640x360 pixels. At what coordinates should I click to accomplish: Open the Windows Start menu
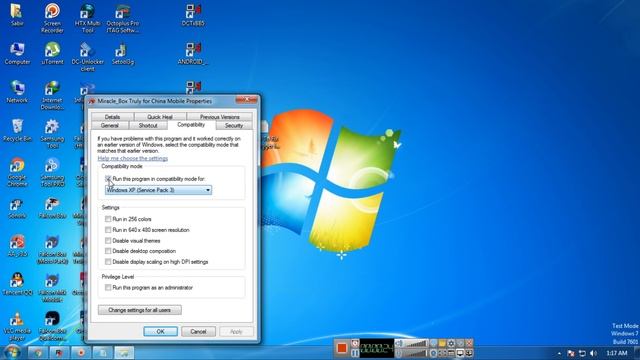tap(12, 352)
